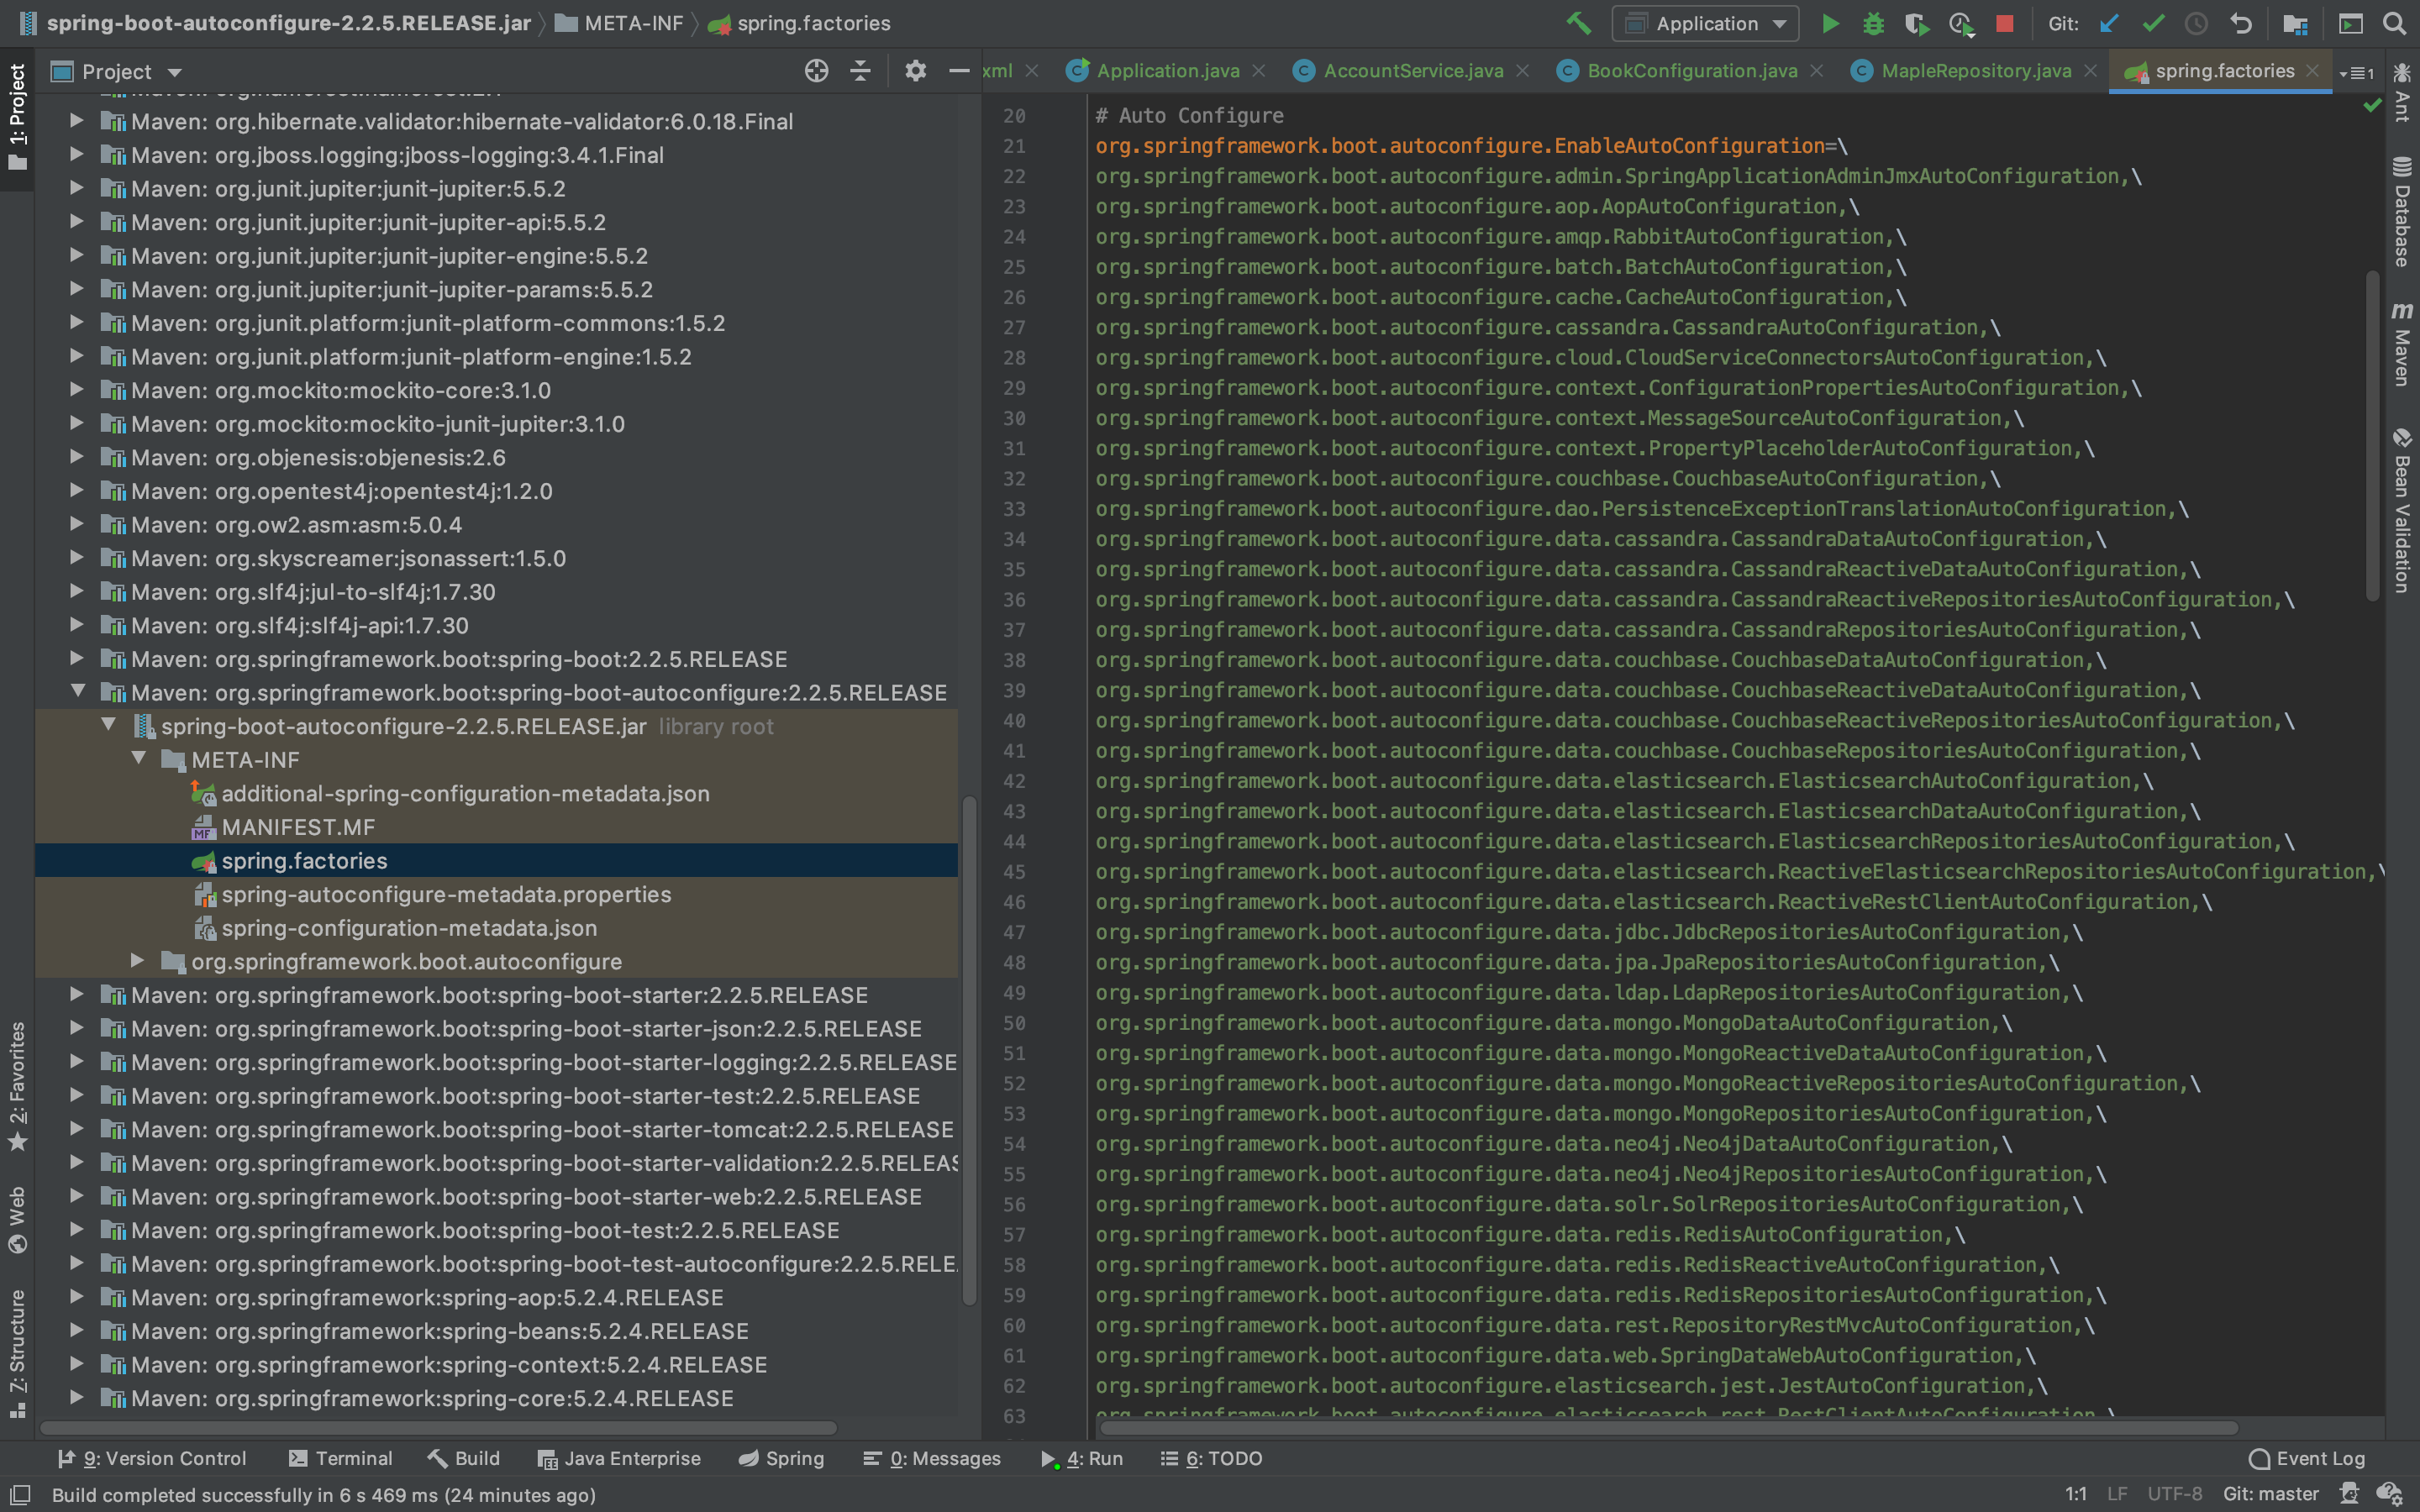Open the TODO tool window
The height and width of the screenshot is (1512, 2420).
1211,1458
